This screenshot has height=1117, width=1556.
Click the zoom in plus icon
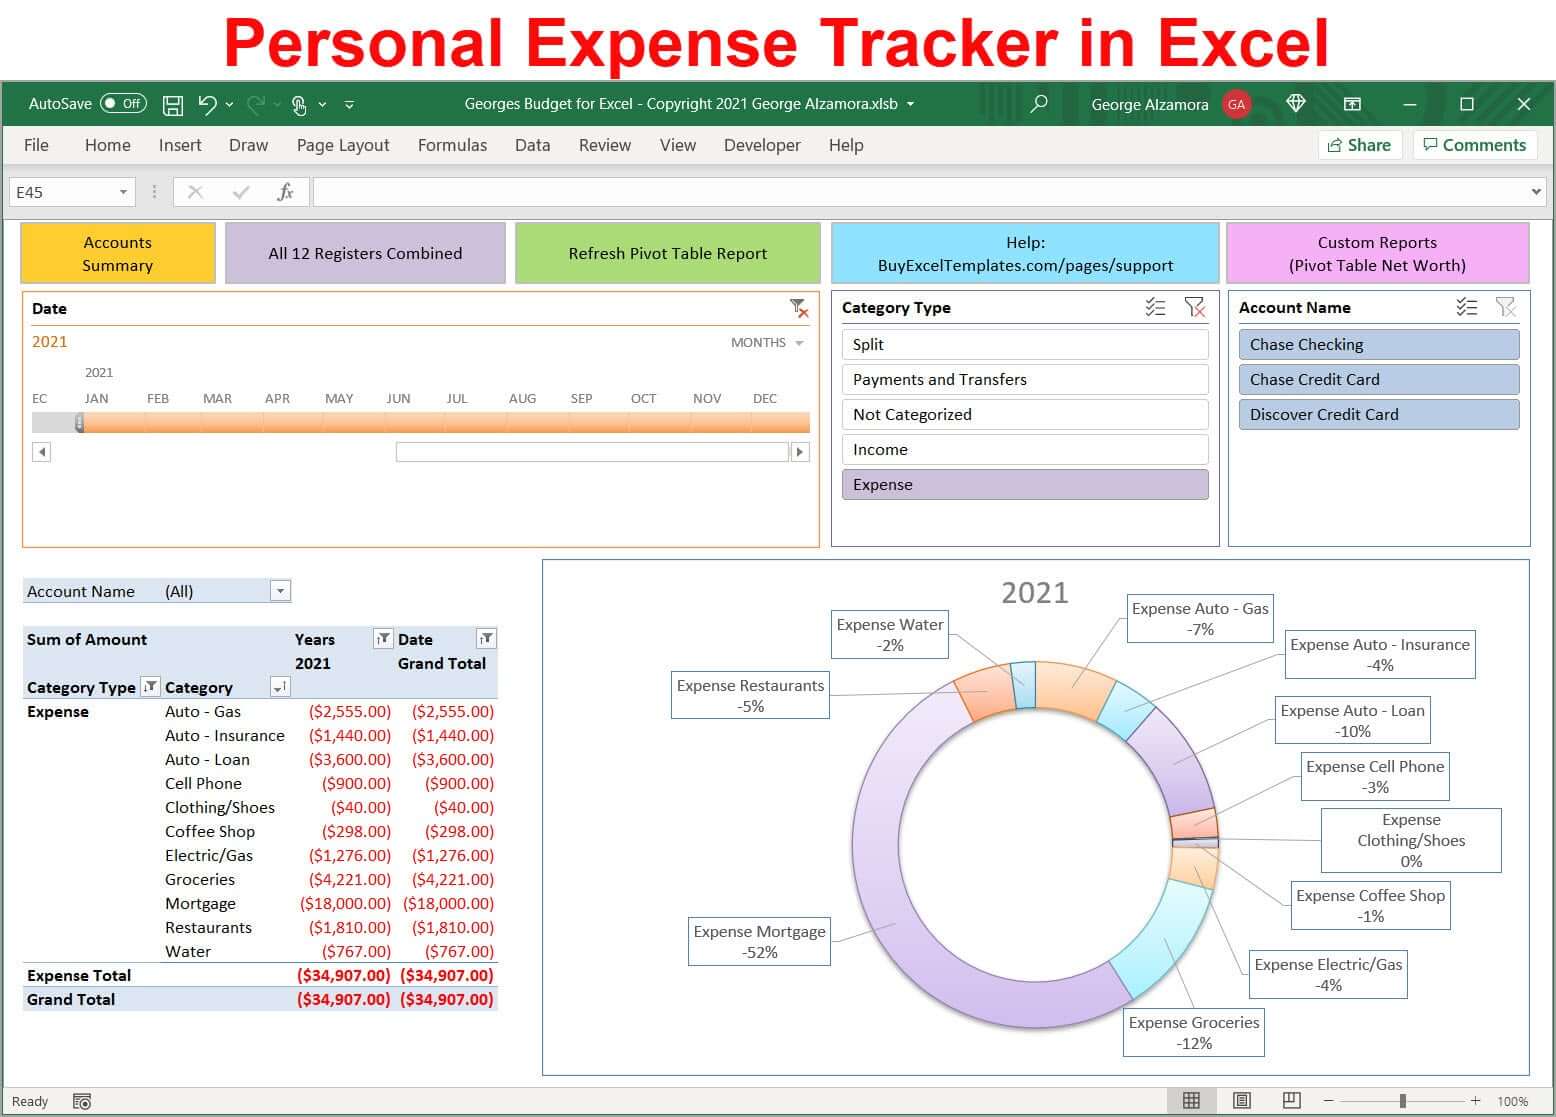(x=1475, y=1100)
